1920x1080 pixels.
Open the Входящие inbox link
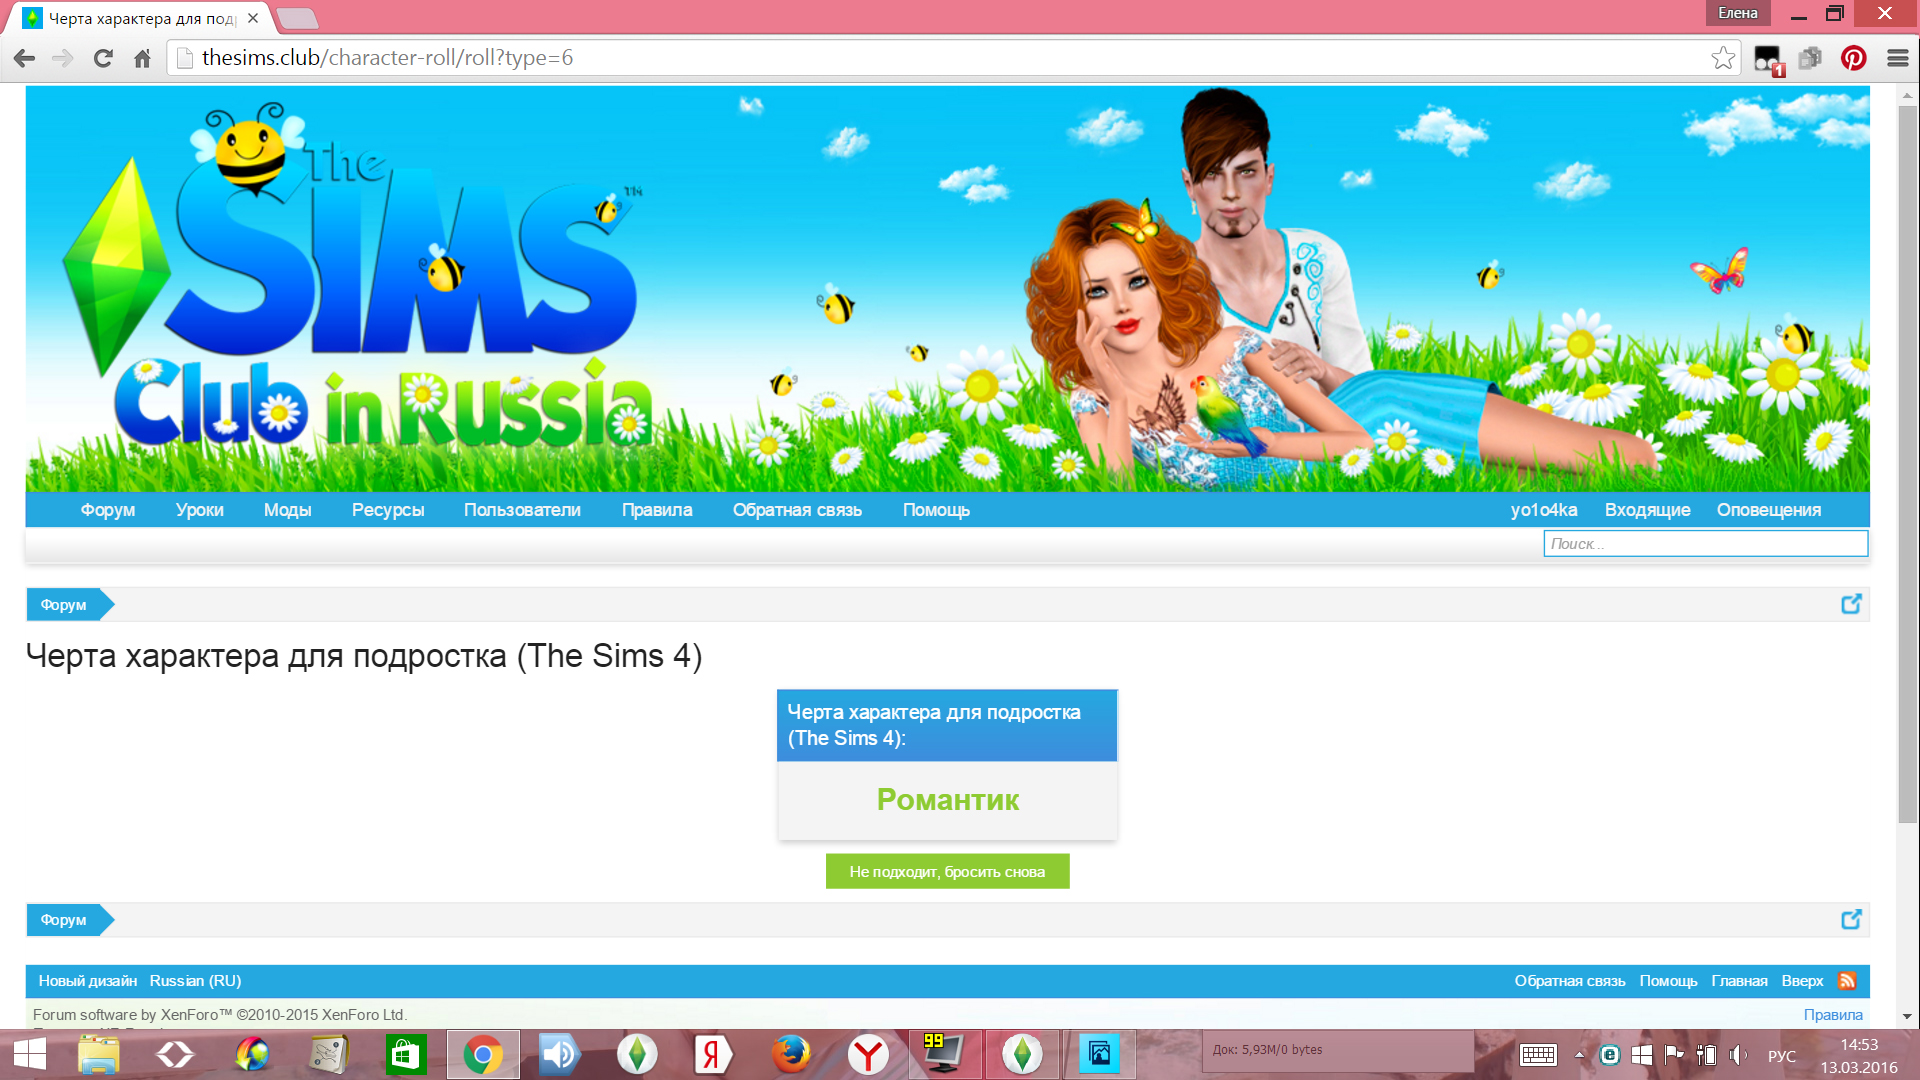point(1648,510)
